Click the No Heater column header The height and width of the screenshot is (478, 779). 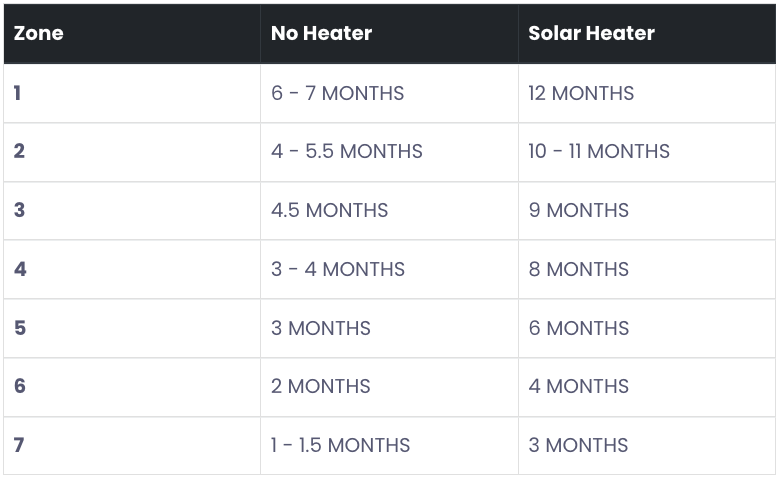coord(321,33)
